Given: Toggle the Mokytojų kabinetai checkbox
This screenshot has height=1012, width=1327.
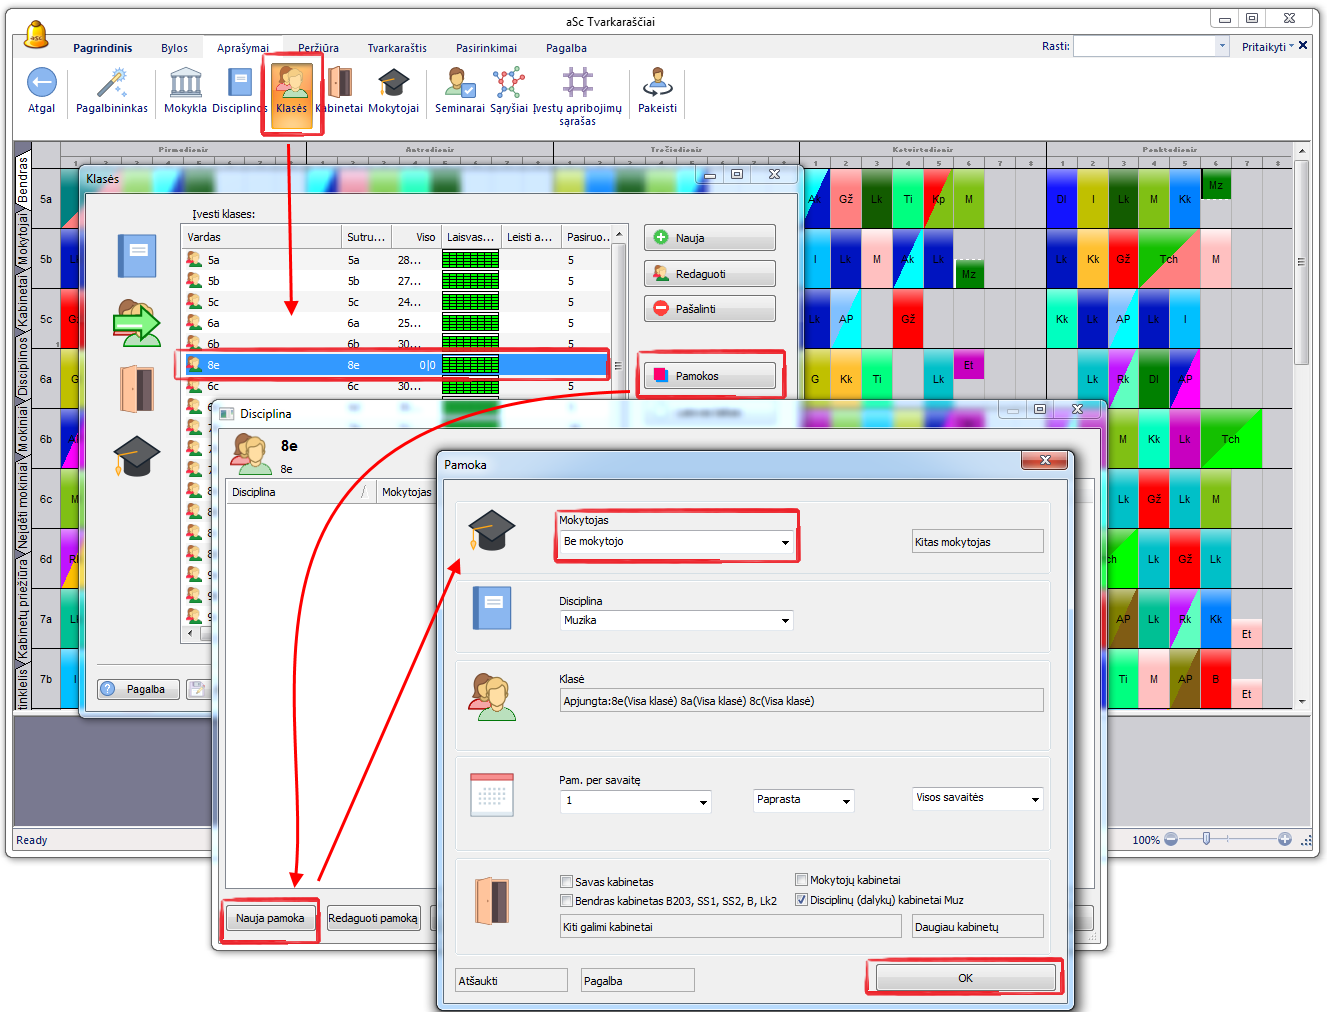Looking at the screenshot, I should (801, 880).
